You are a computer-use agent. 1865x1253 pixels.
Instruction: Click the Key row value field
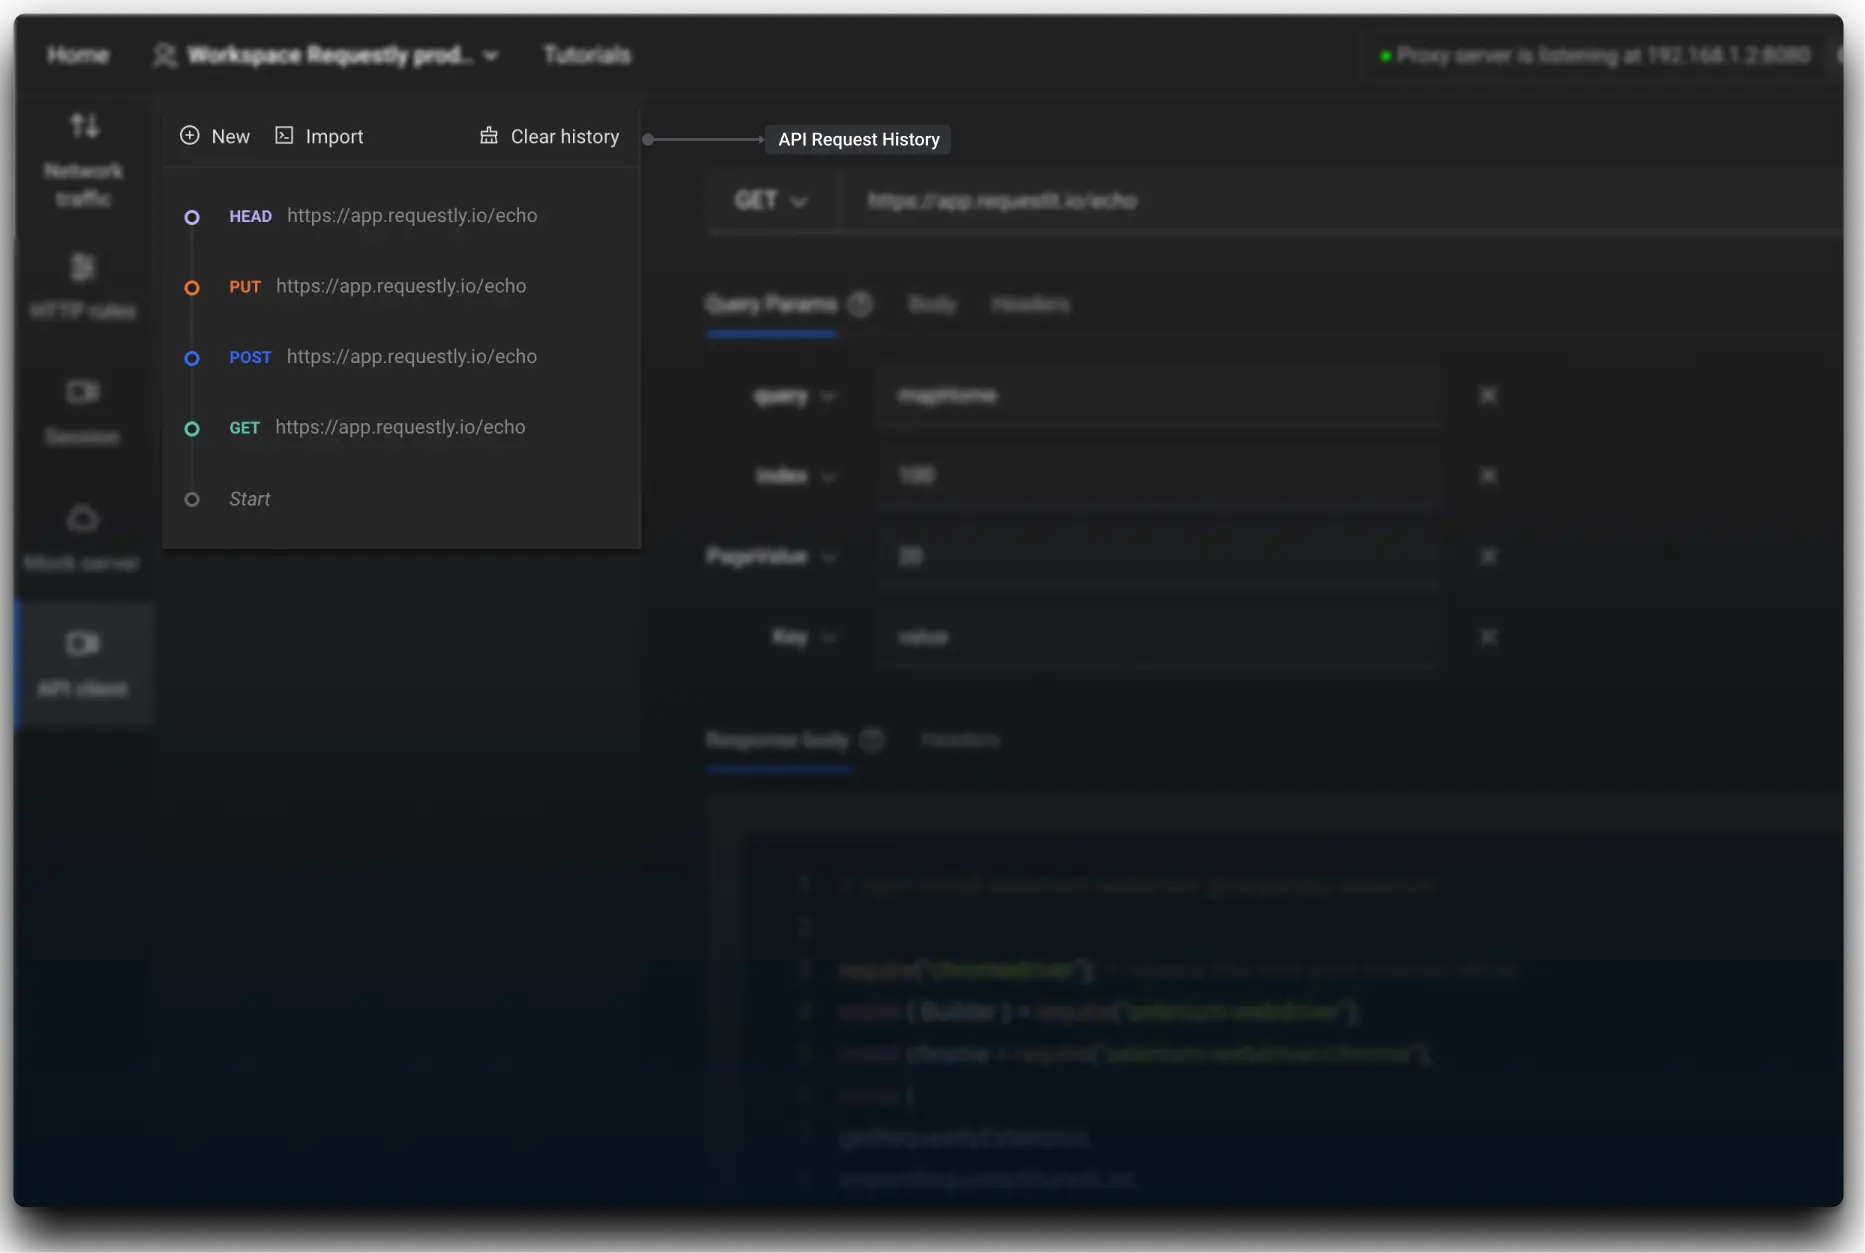tap(1158, 638)
